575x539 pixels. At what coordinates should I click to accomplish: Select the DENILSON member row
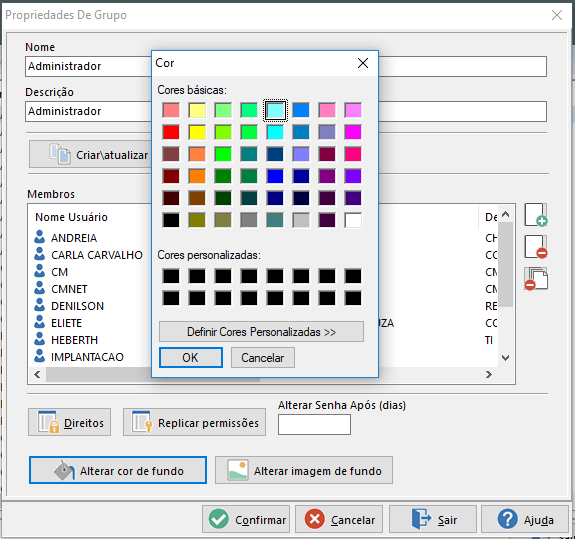[263, 305]
